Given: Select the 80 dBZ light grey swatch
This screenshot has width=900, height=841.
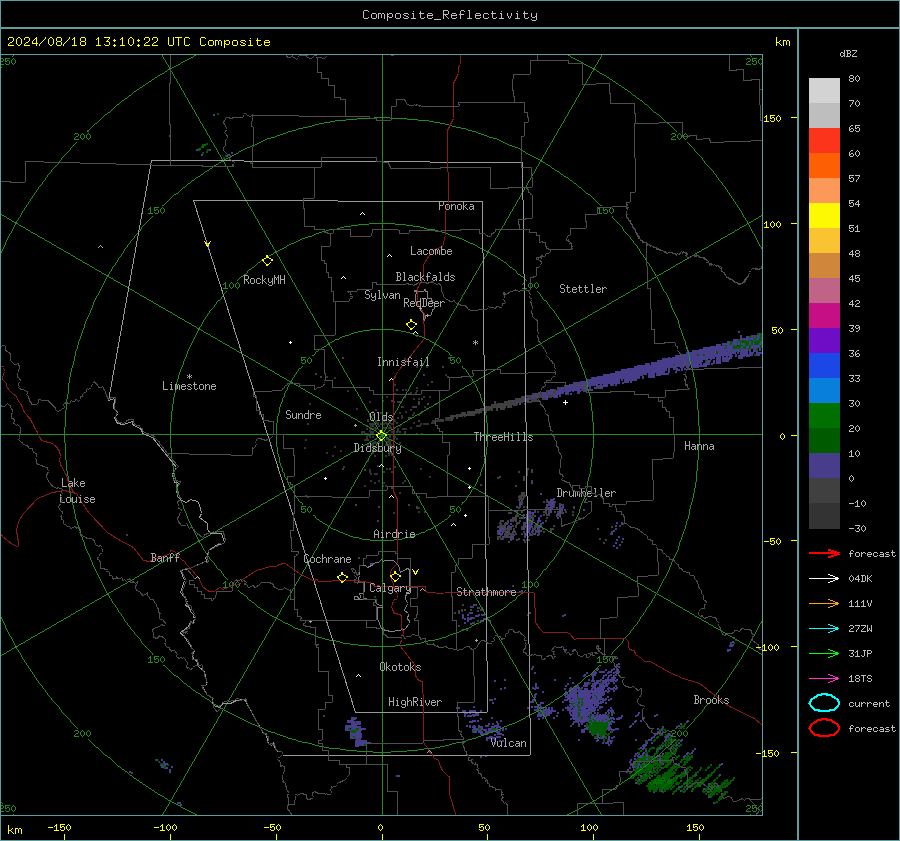Looking at the screenshot, I should coord(824,90).
